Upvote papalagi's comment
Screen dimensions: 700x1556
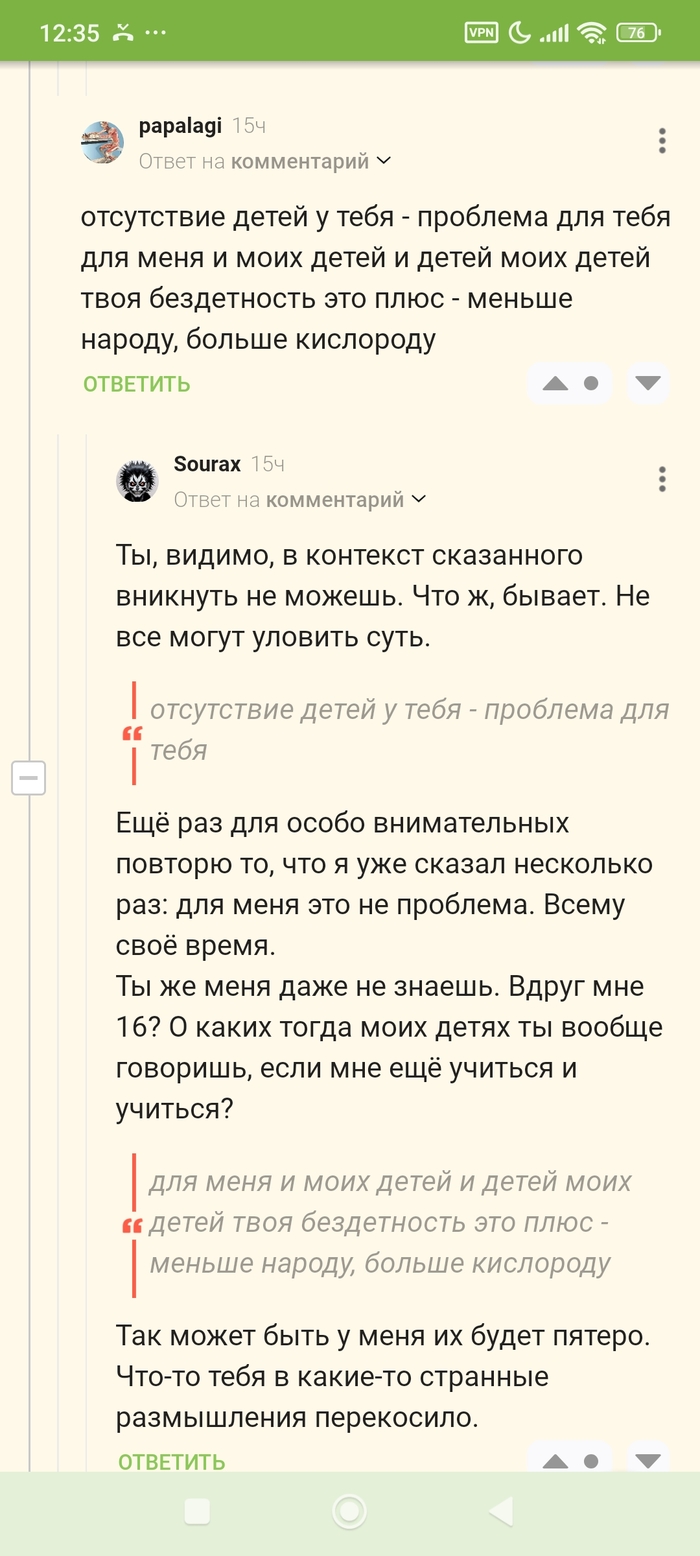coord(555,384)
